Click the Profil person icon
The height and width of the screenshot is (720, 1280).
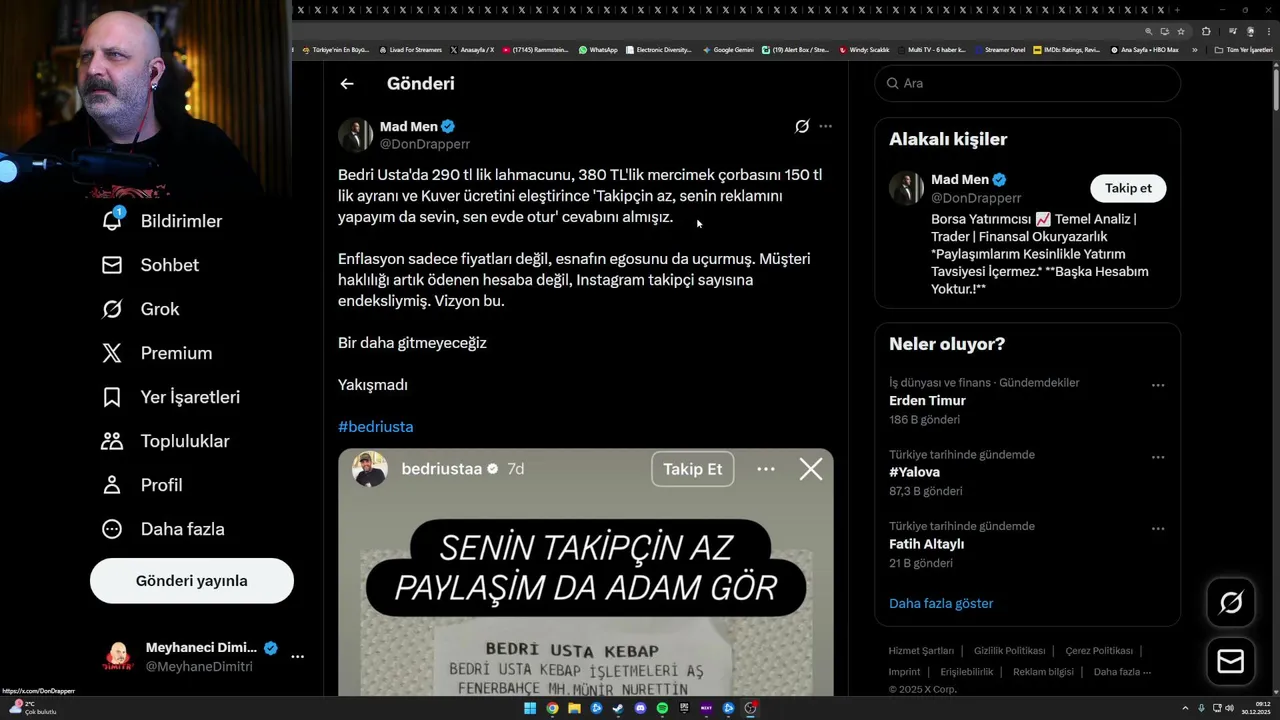coord(112,485)
